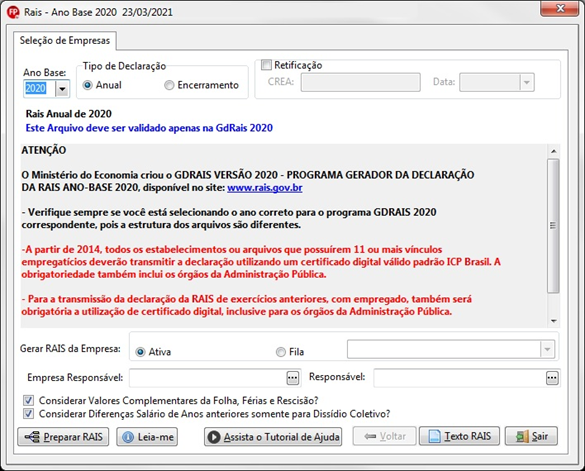Expand the Data dropdown
This screenshot has width=585, height=471.
tap(527, 82)
